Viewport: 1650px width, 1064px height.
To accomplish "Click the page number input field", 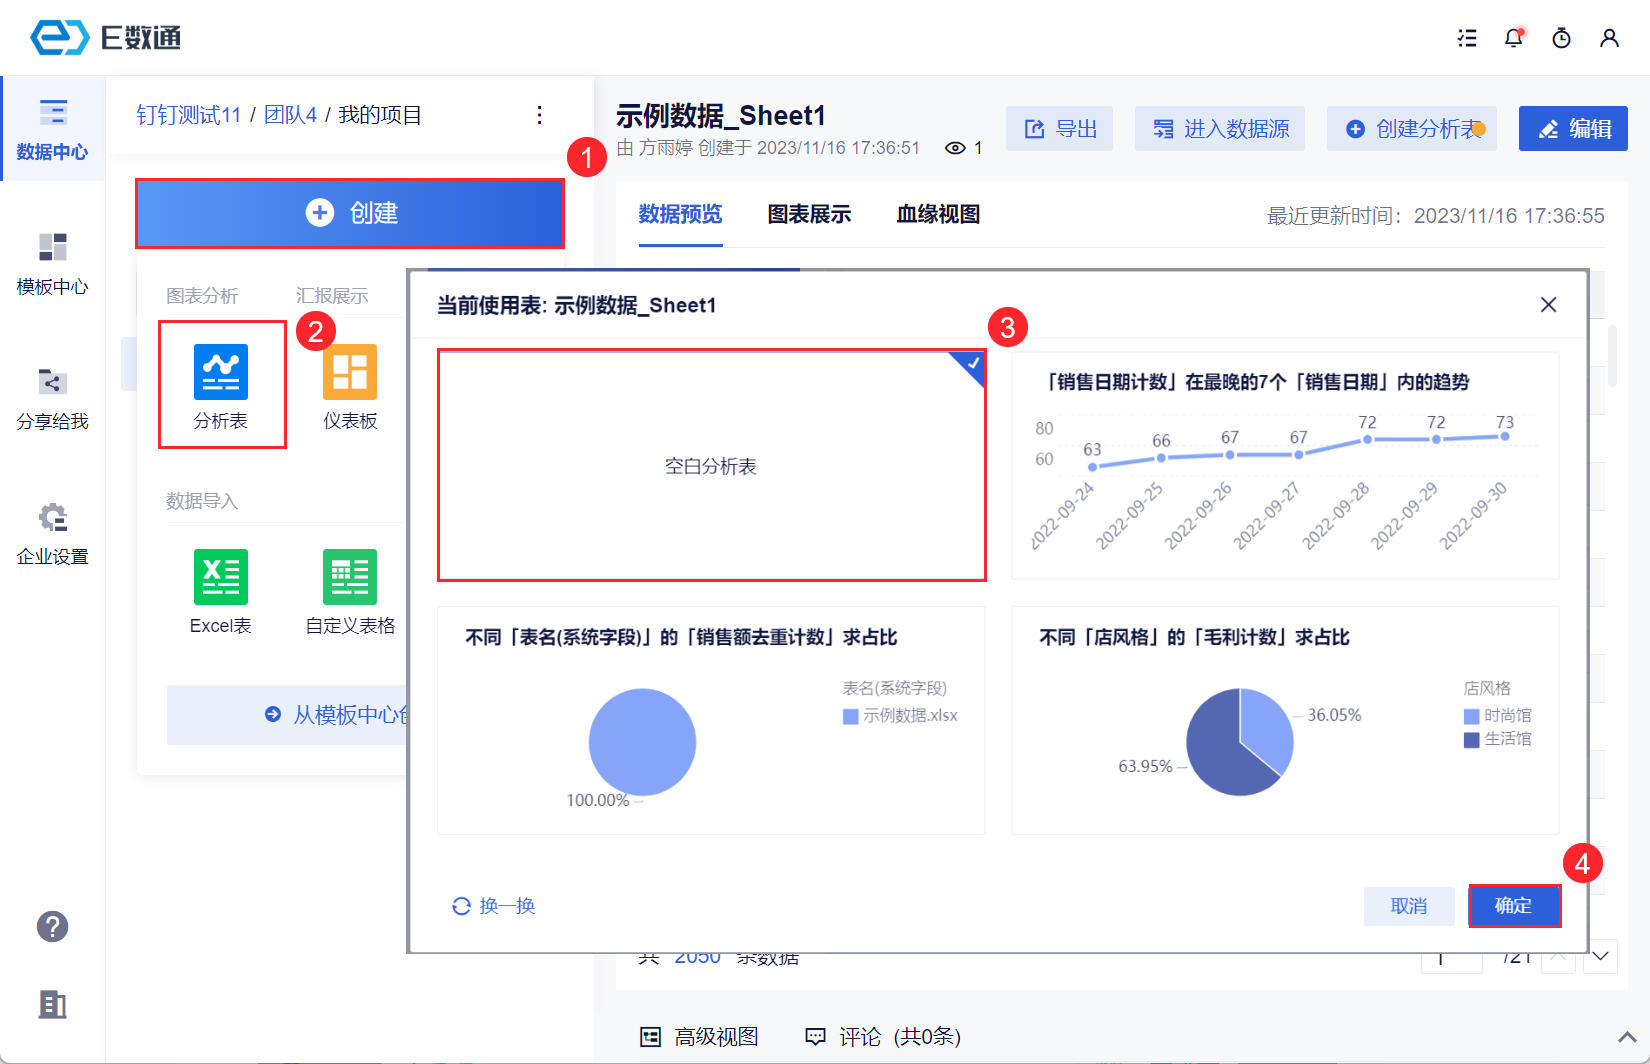I will coord(1451,957).
